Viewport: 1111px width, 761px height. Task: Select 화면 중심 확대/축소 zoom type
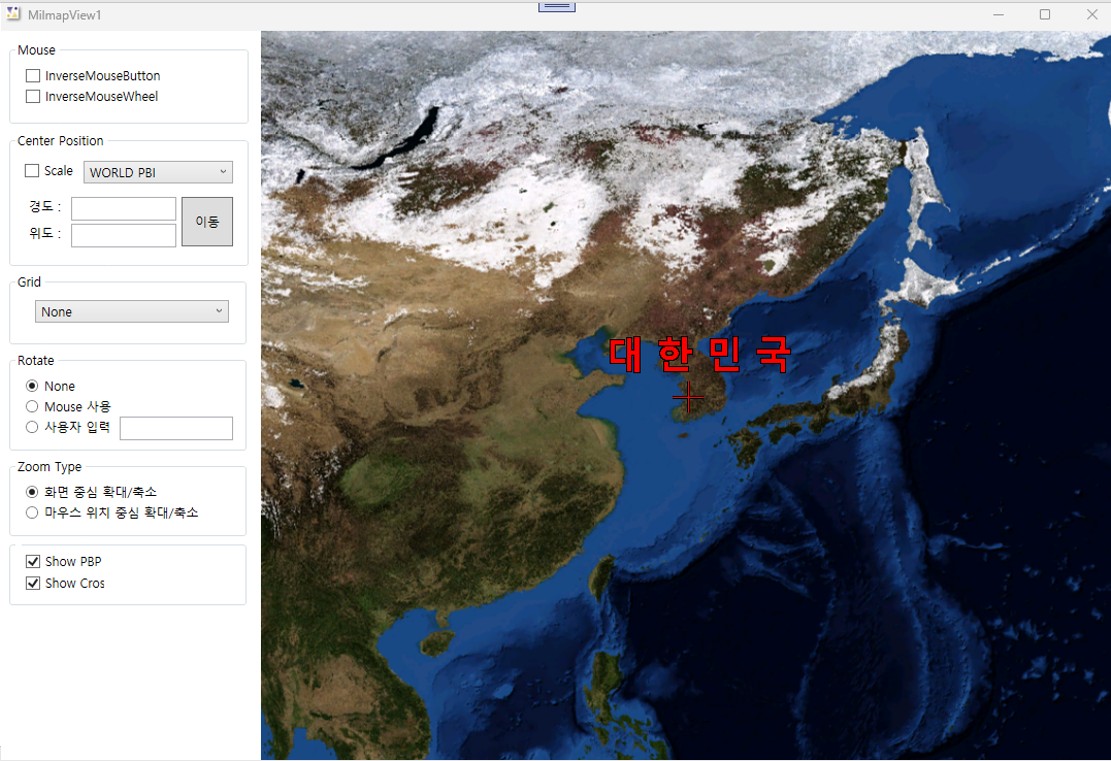coord(32,492)
